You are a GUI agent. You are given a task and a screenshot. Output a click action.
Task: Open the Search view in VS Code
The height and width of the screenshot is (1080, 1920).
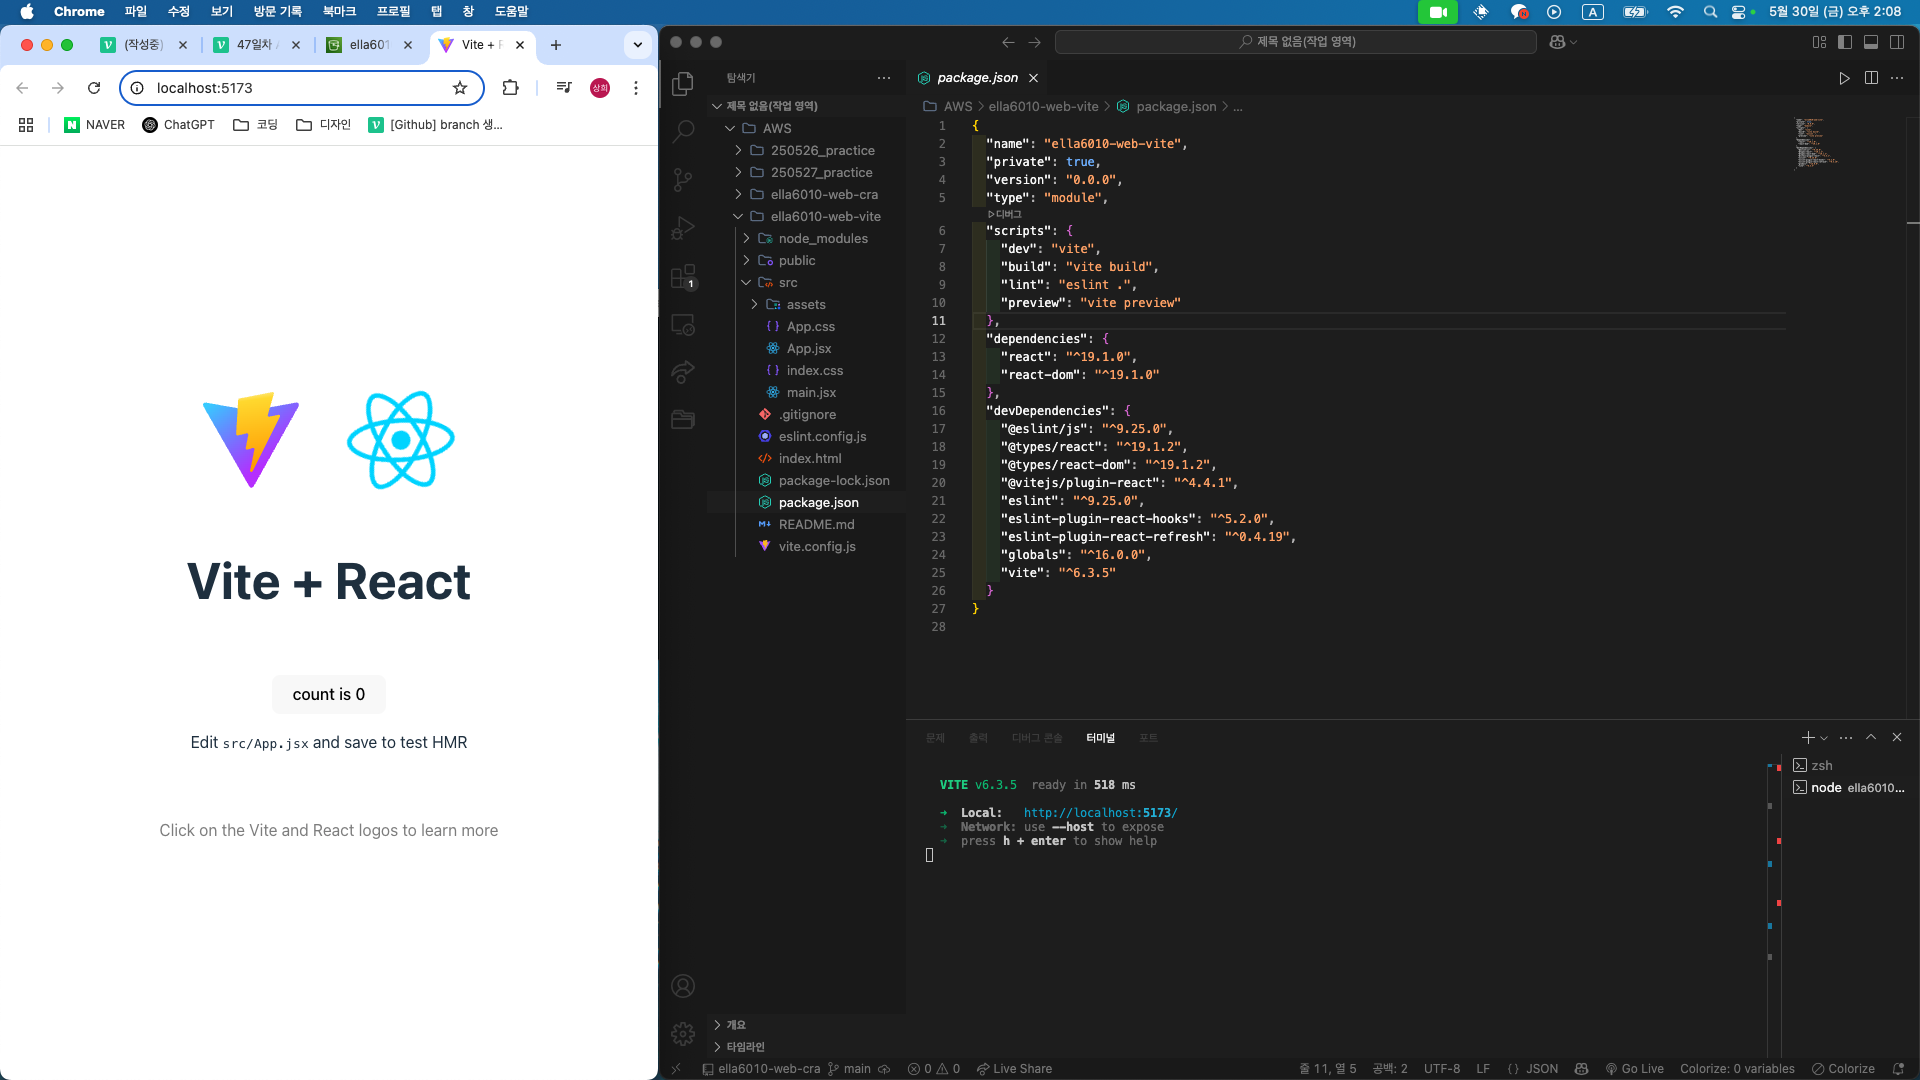(683, 132)
